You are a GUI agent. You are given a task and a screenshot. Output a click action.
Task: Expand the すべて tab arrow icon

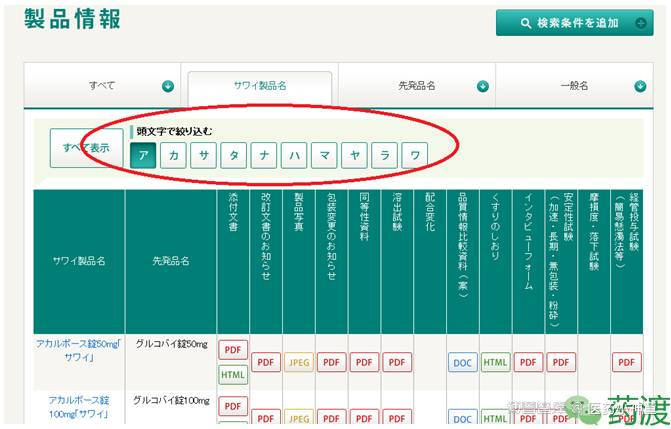point(168,86)
